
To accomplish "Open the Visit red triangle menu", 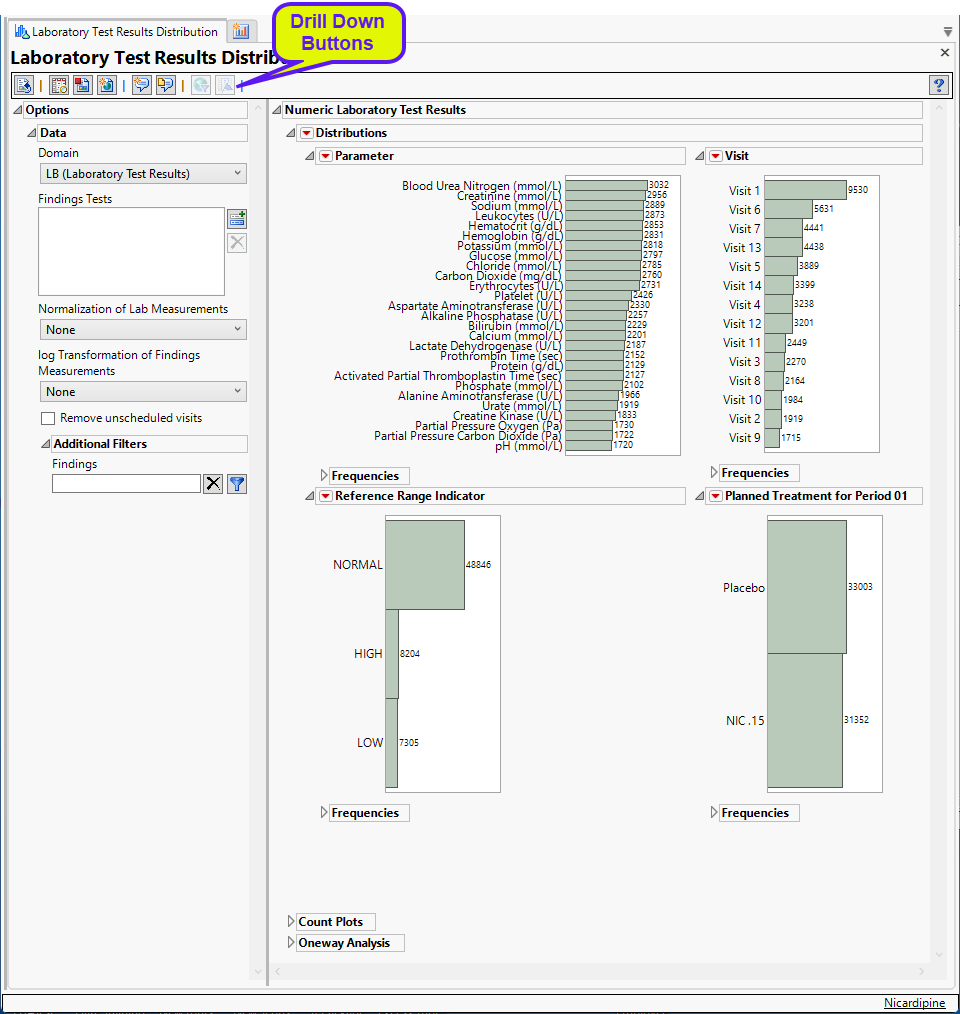I will coord(715,156).
